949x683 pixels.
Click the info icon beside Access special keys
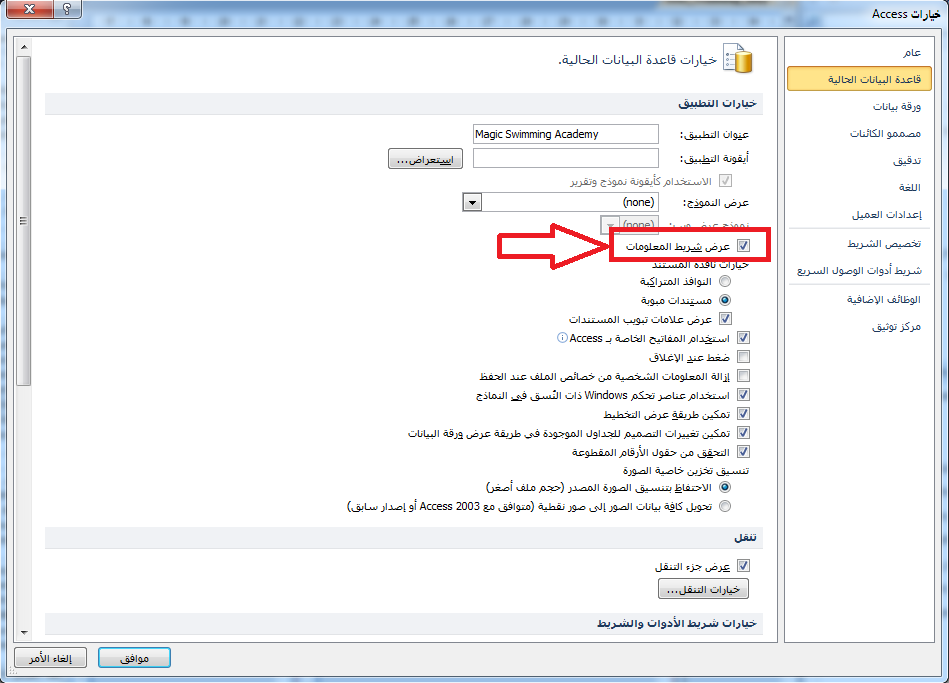[x=562, y=338]
